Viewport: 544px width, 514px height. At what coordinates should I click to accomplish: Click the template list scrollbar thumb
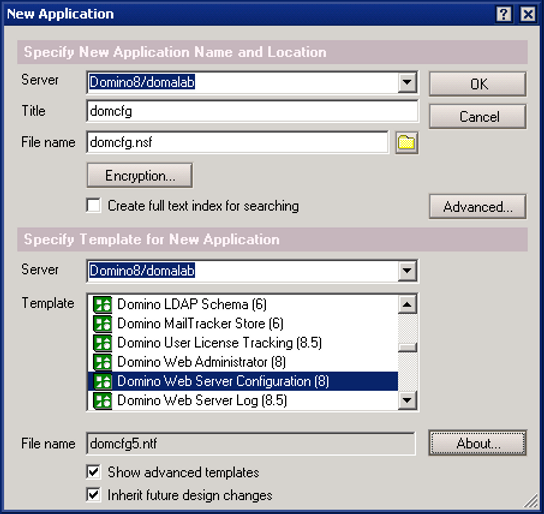407,348
